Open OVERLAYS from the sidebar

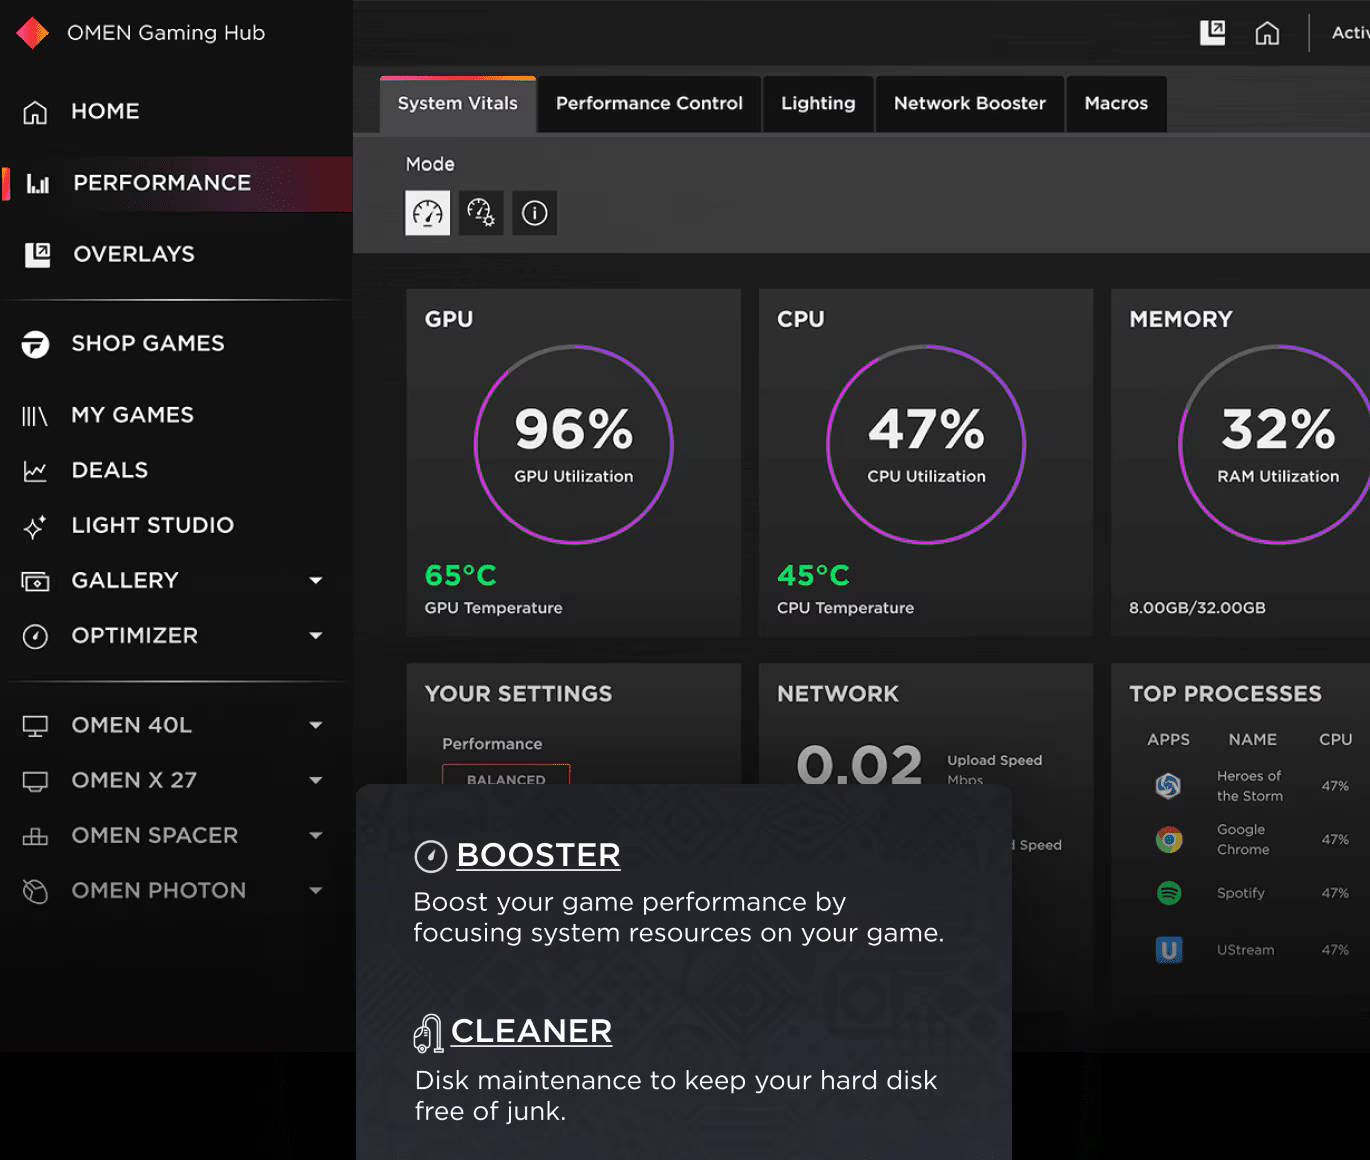coord(134,255)
